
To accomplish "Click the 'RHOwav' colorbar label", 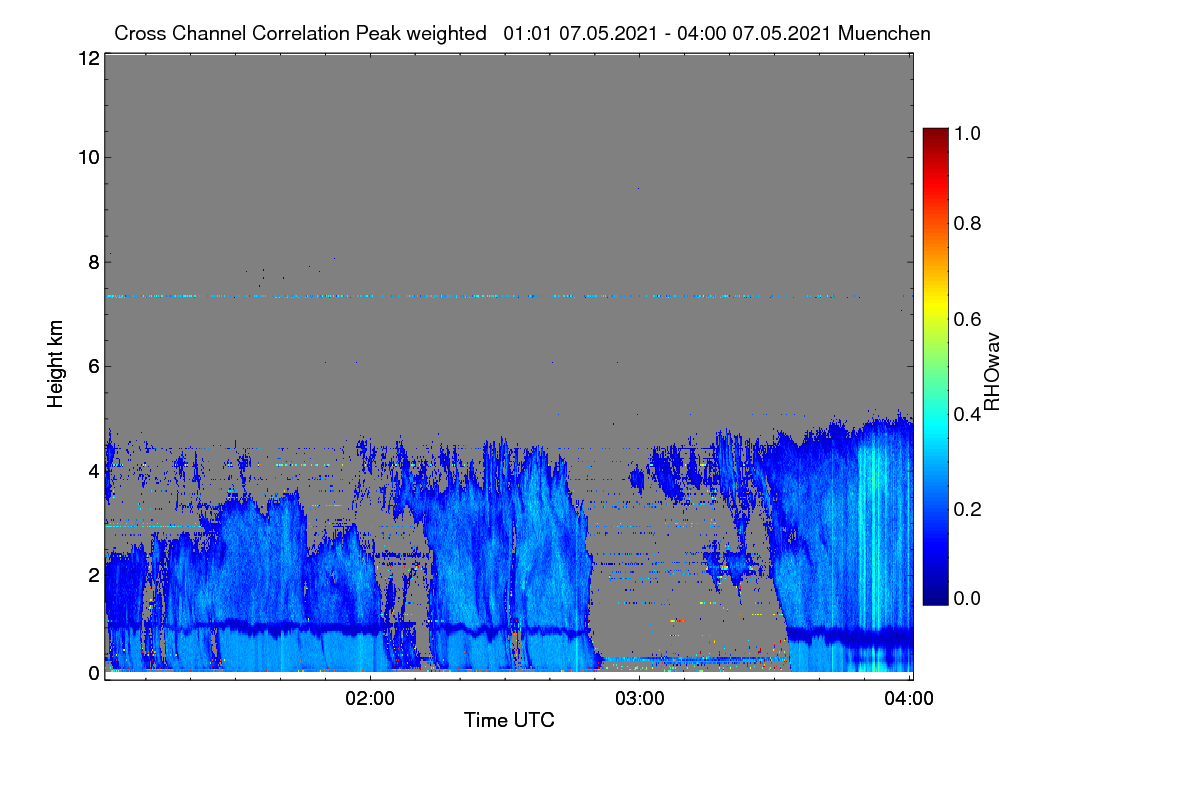I will [992, 372].
